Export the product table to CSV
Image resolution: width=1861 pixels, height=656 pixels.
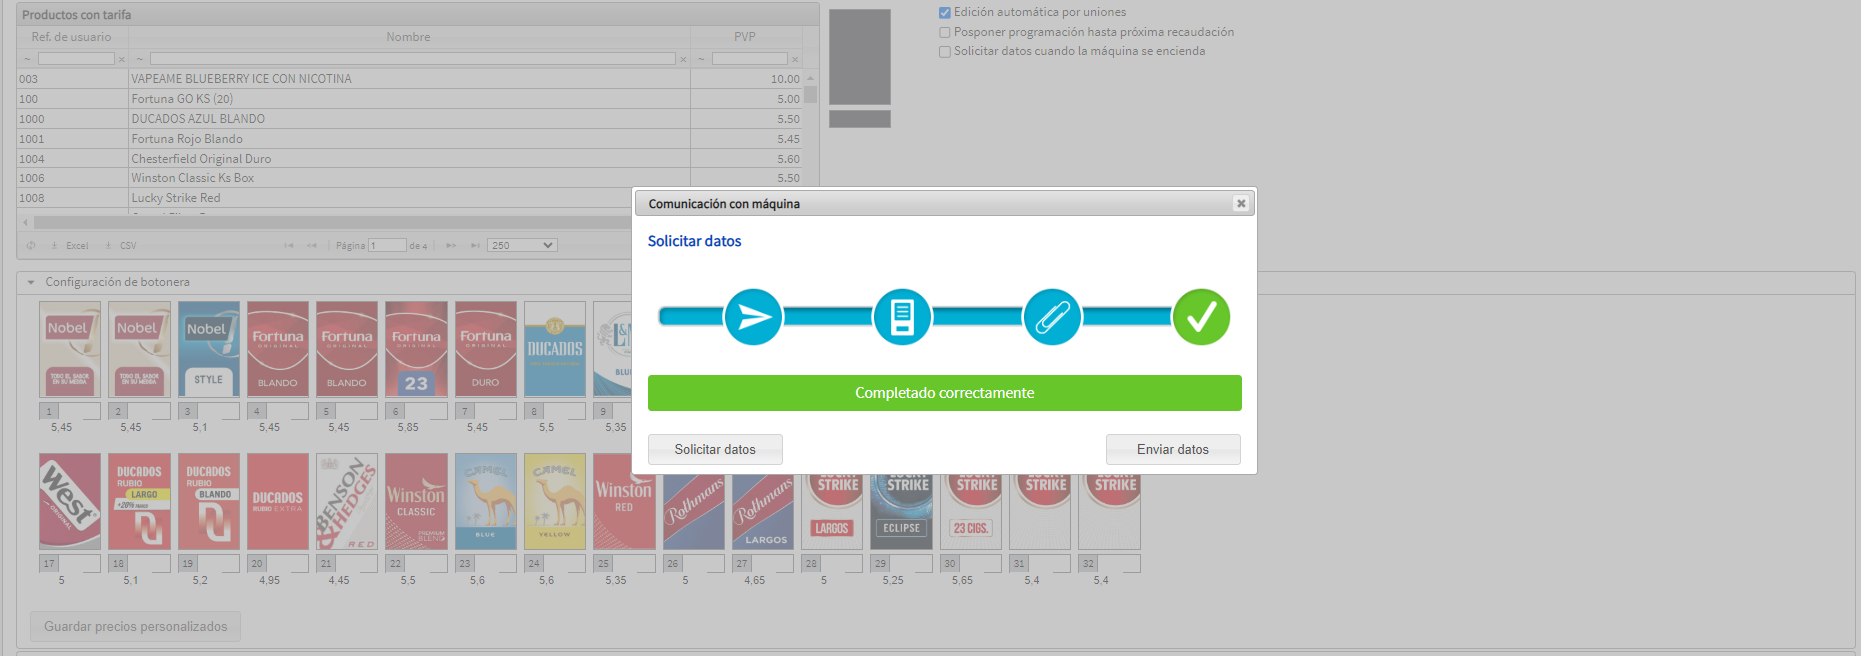point(121,245)
